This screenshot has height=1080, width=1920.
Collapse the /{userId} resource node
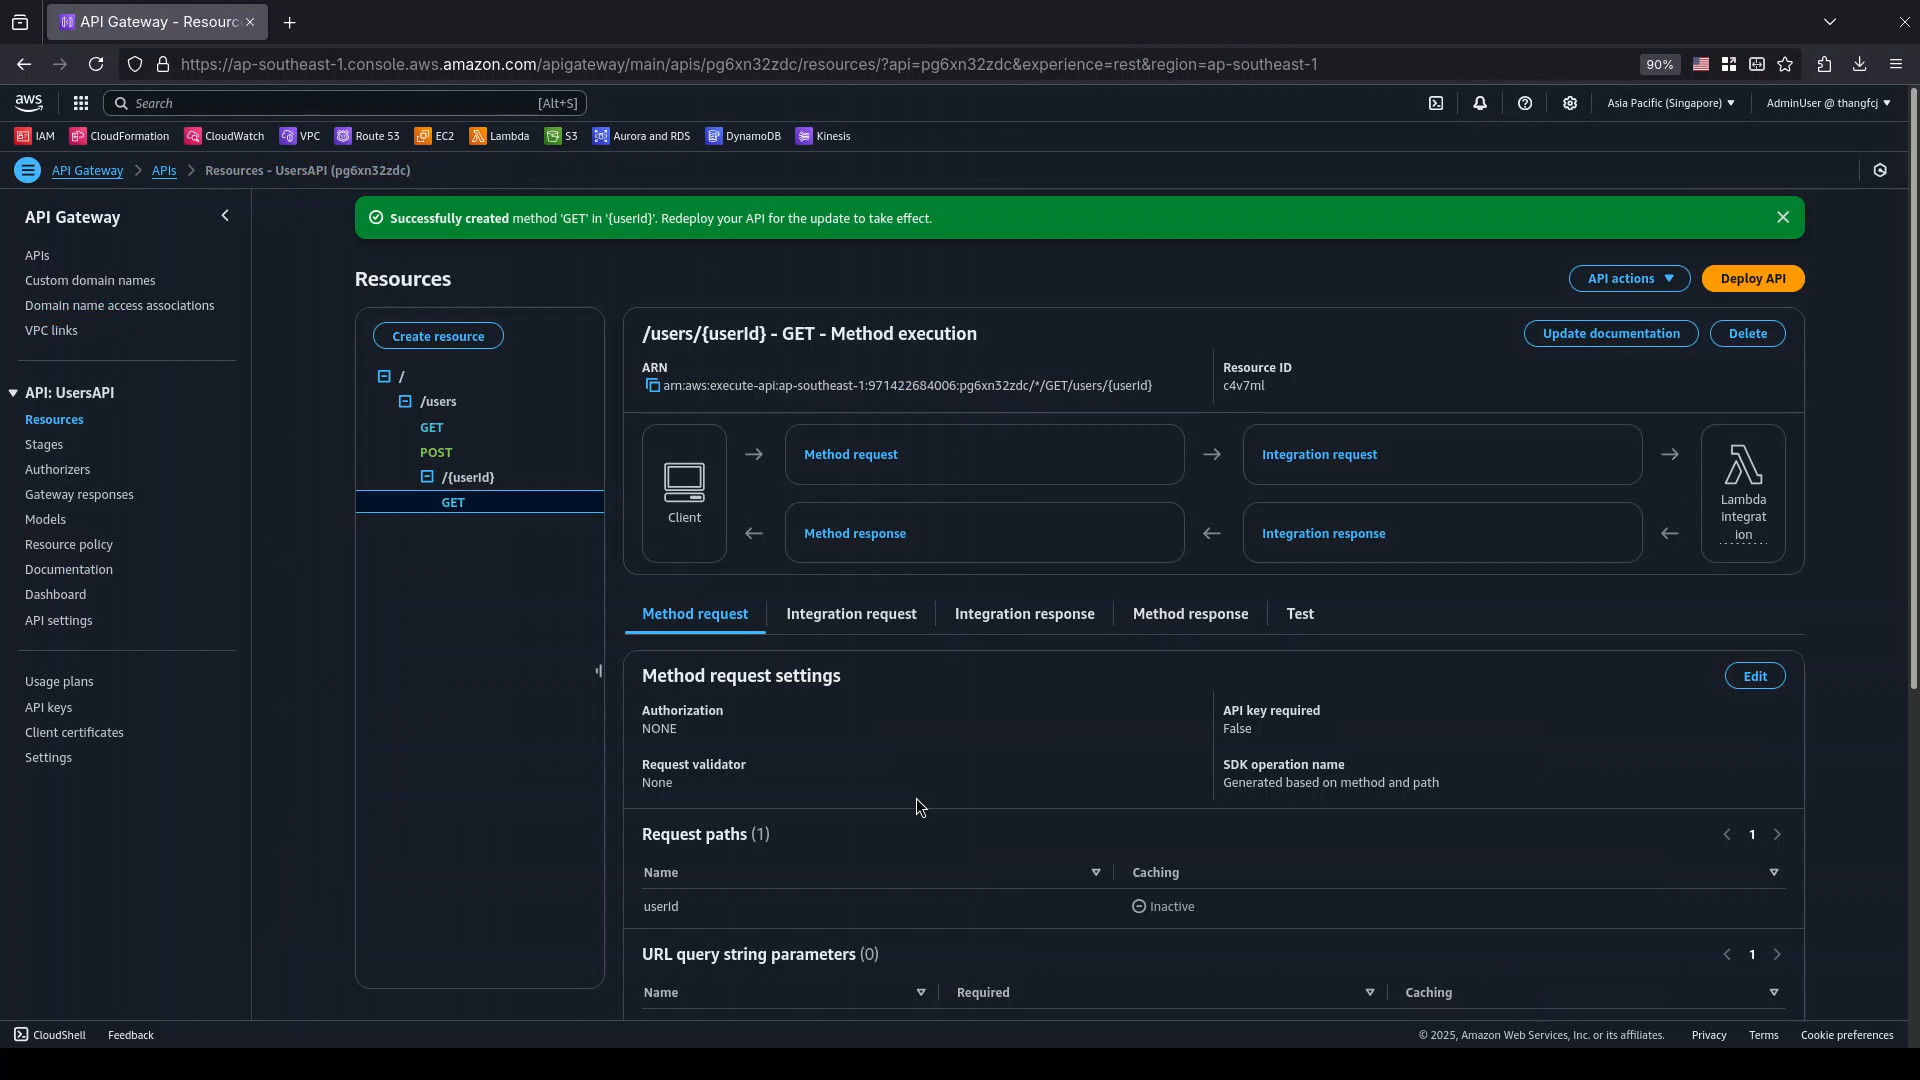tap(427, 477)
